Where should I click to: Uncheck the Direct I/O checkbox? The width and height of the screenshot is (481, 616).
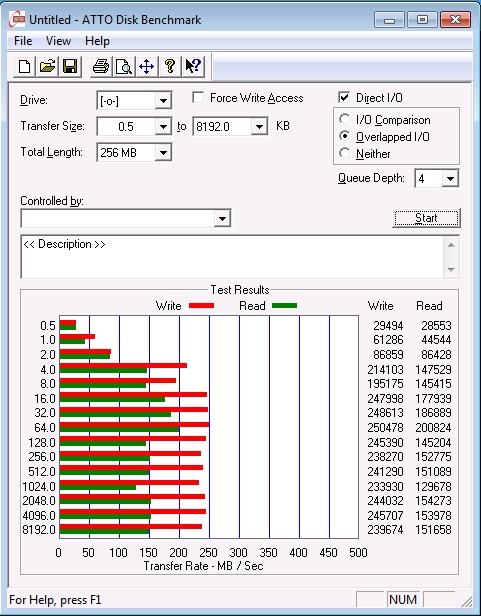tap(344, 97)
